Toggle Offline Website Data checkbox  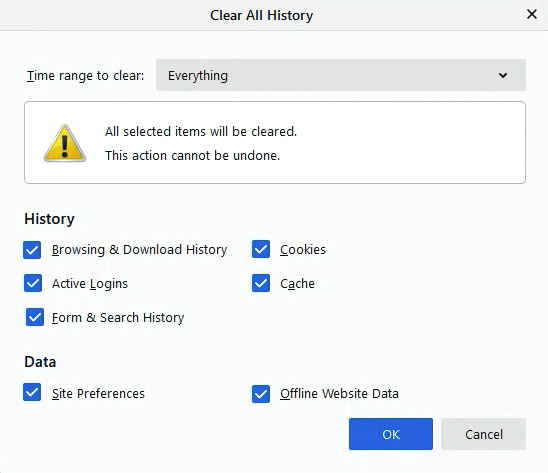(261, 394)
